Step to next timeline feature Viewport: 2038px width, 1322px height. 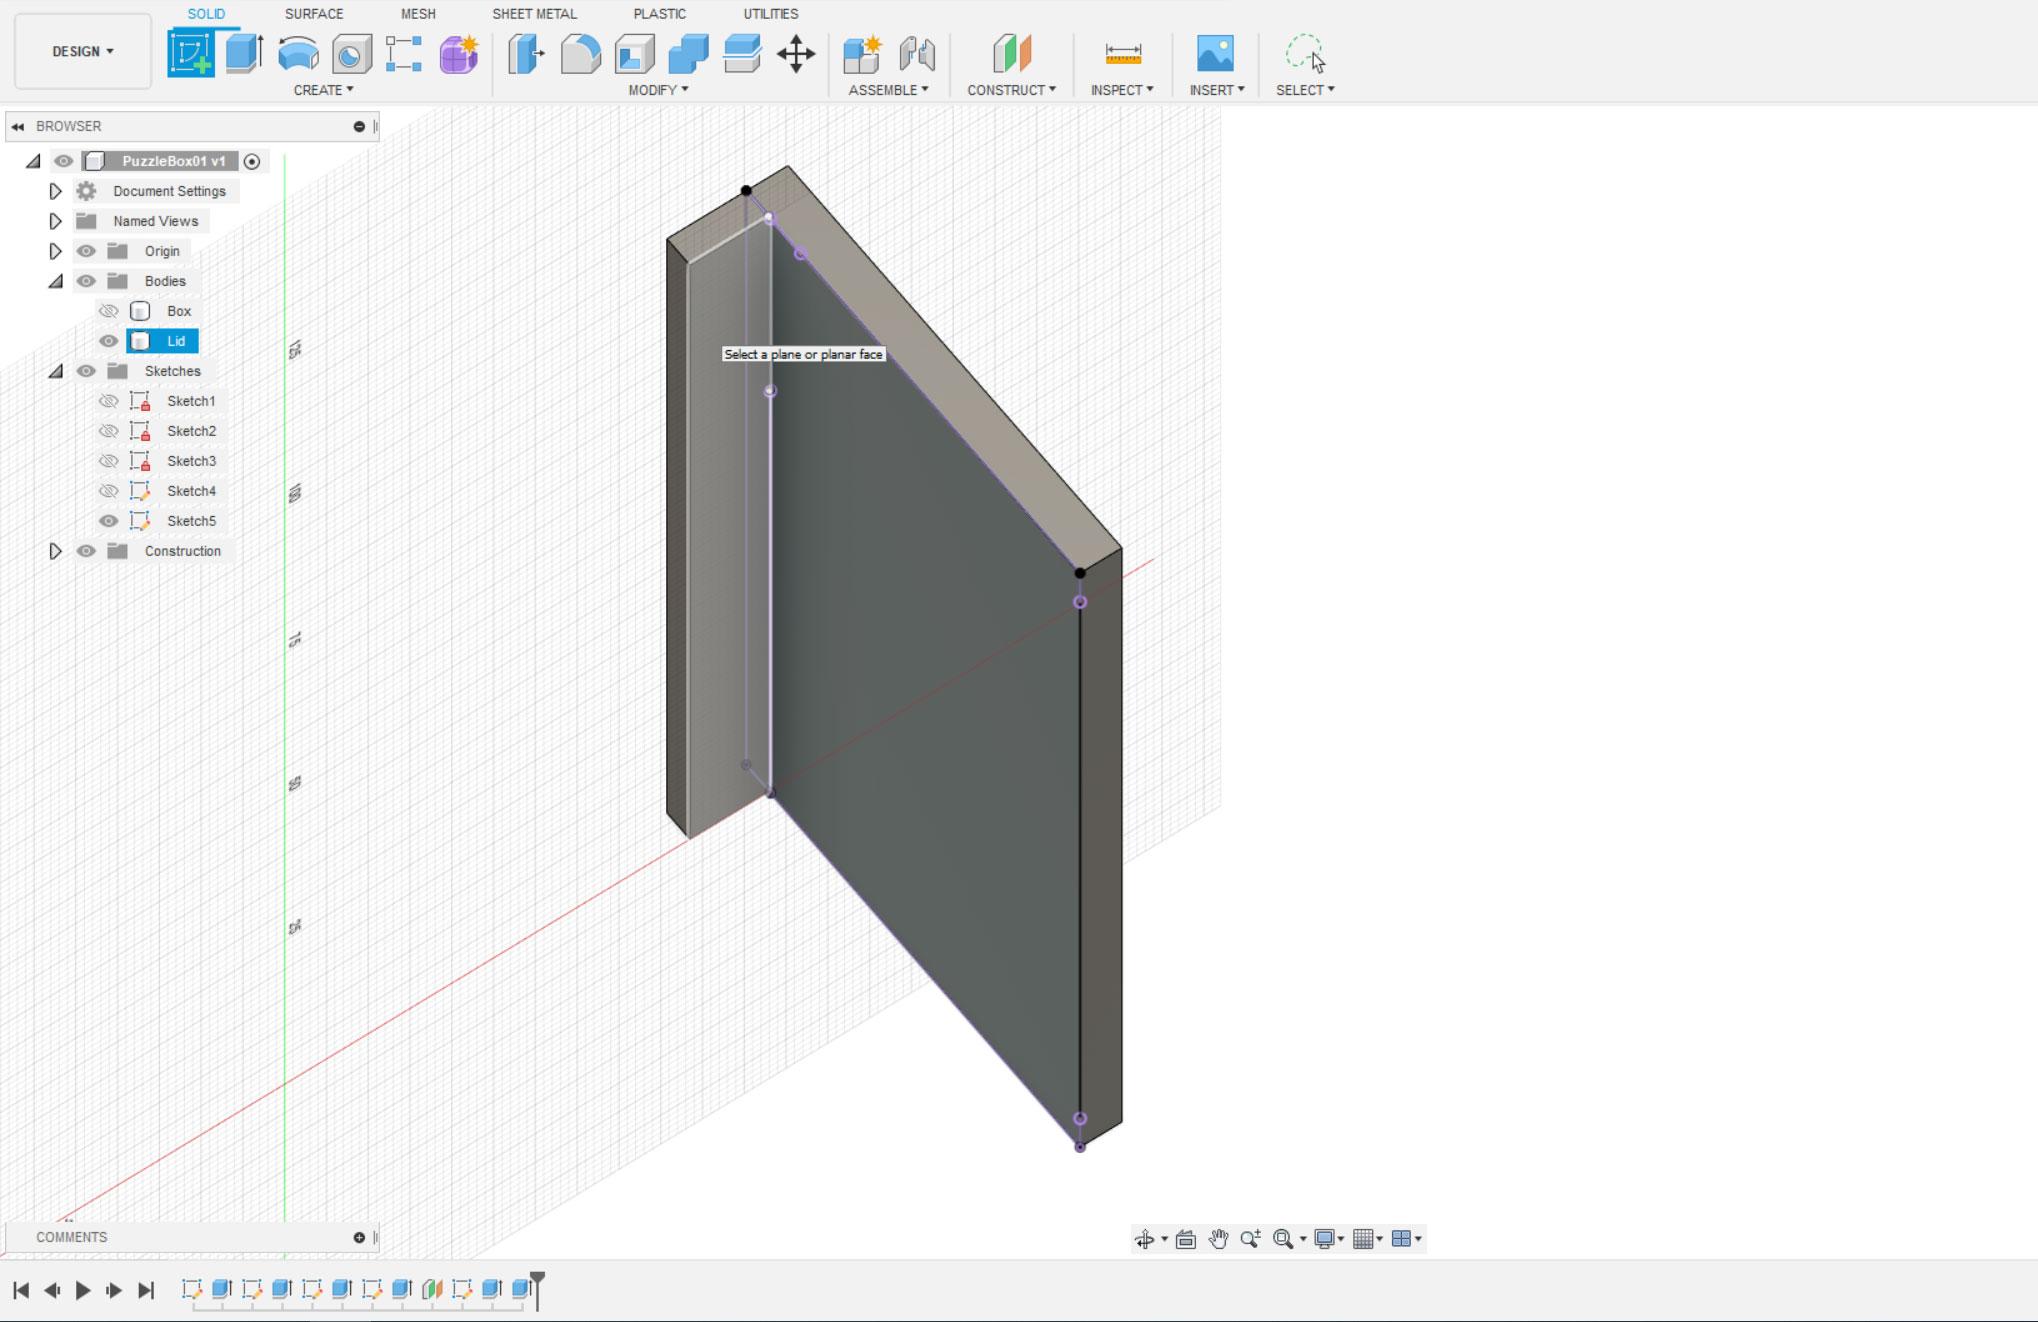114,1290
